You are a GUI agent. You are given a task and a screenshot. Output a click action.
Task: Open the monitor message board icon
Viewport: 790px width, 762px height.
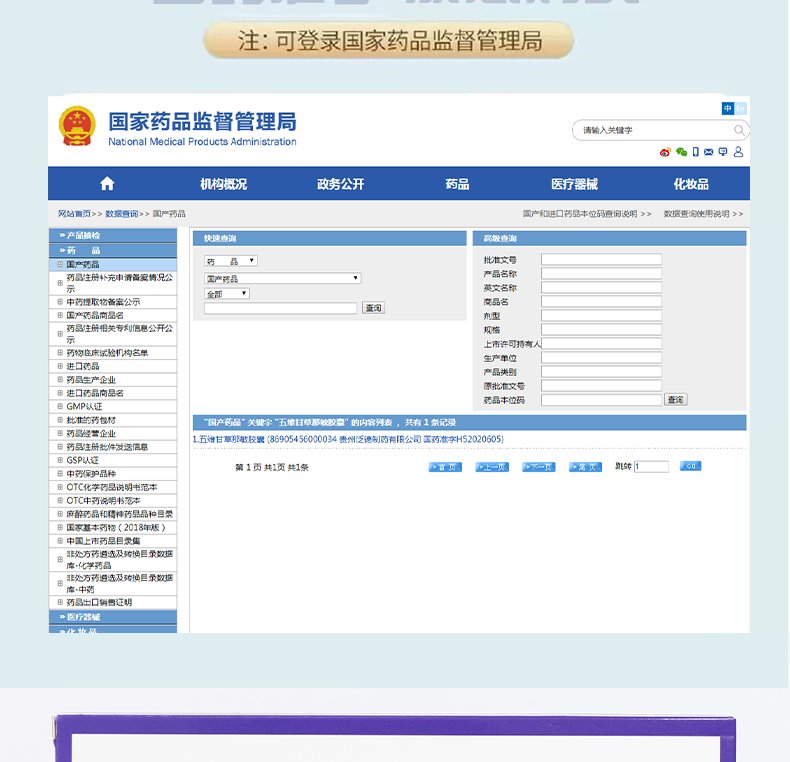tap(723, 152)
